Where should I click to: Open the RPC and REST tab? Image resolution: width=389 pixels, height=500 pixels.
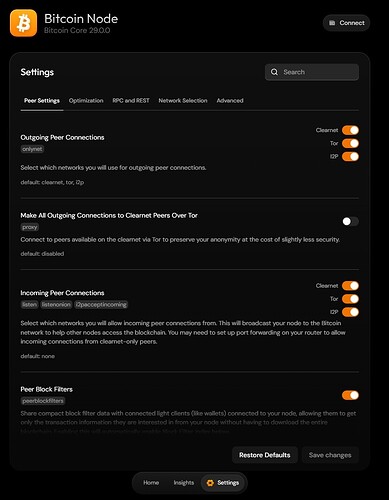point(131,101)
